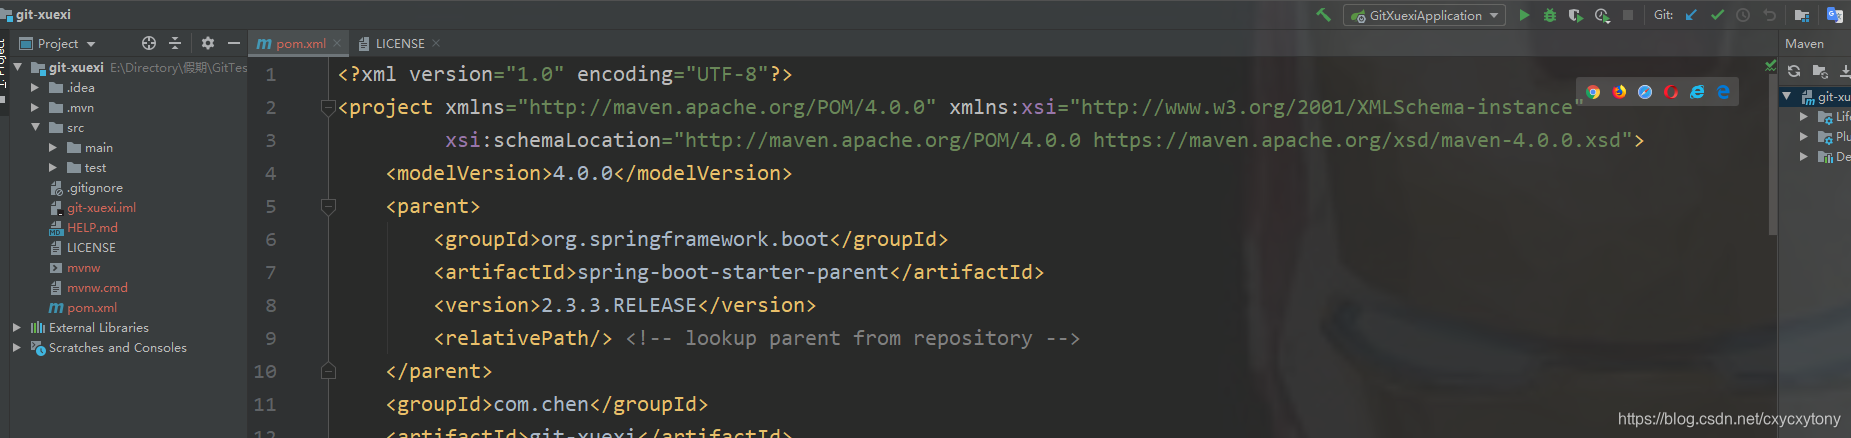Screen dimensions: 1851x438
Task: Open pom.xml preview in Safari
Action: (x=1645, y=92)
